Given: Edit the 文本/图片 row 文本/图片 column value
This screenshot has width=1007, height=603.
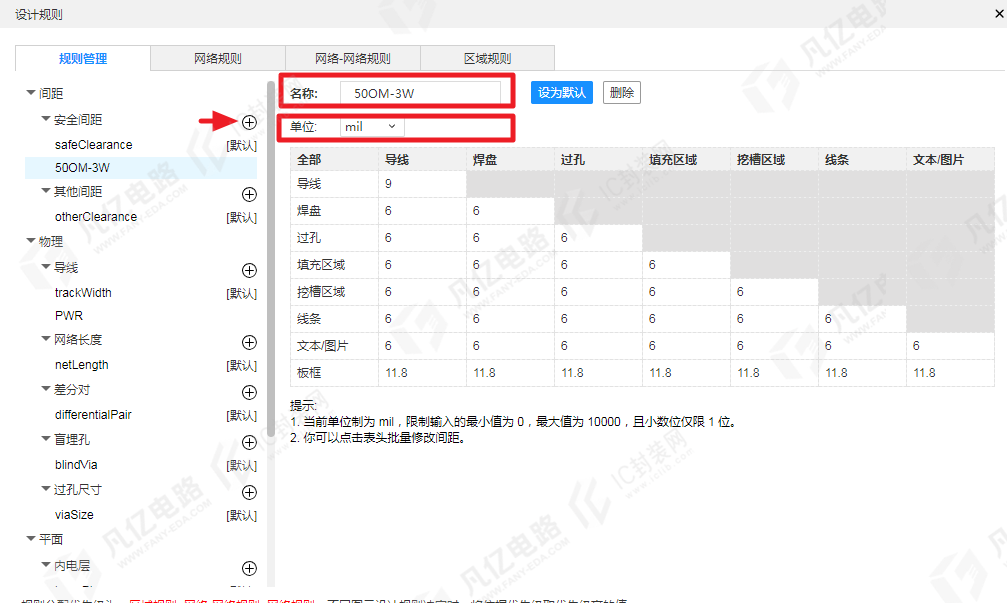Looking at the screenshot, I should [950, 345].
